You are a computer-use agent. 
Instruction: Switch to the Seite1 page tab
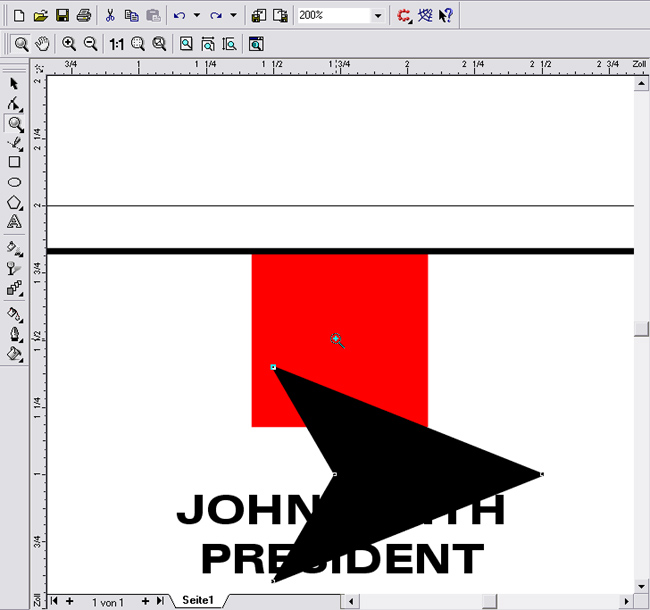click(x=197, y=600)
